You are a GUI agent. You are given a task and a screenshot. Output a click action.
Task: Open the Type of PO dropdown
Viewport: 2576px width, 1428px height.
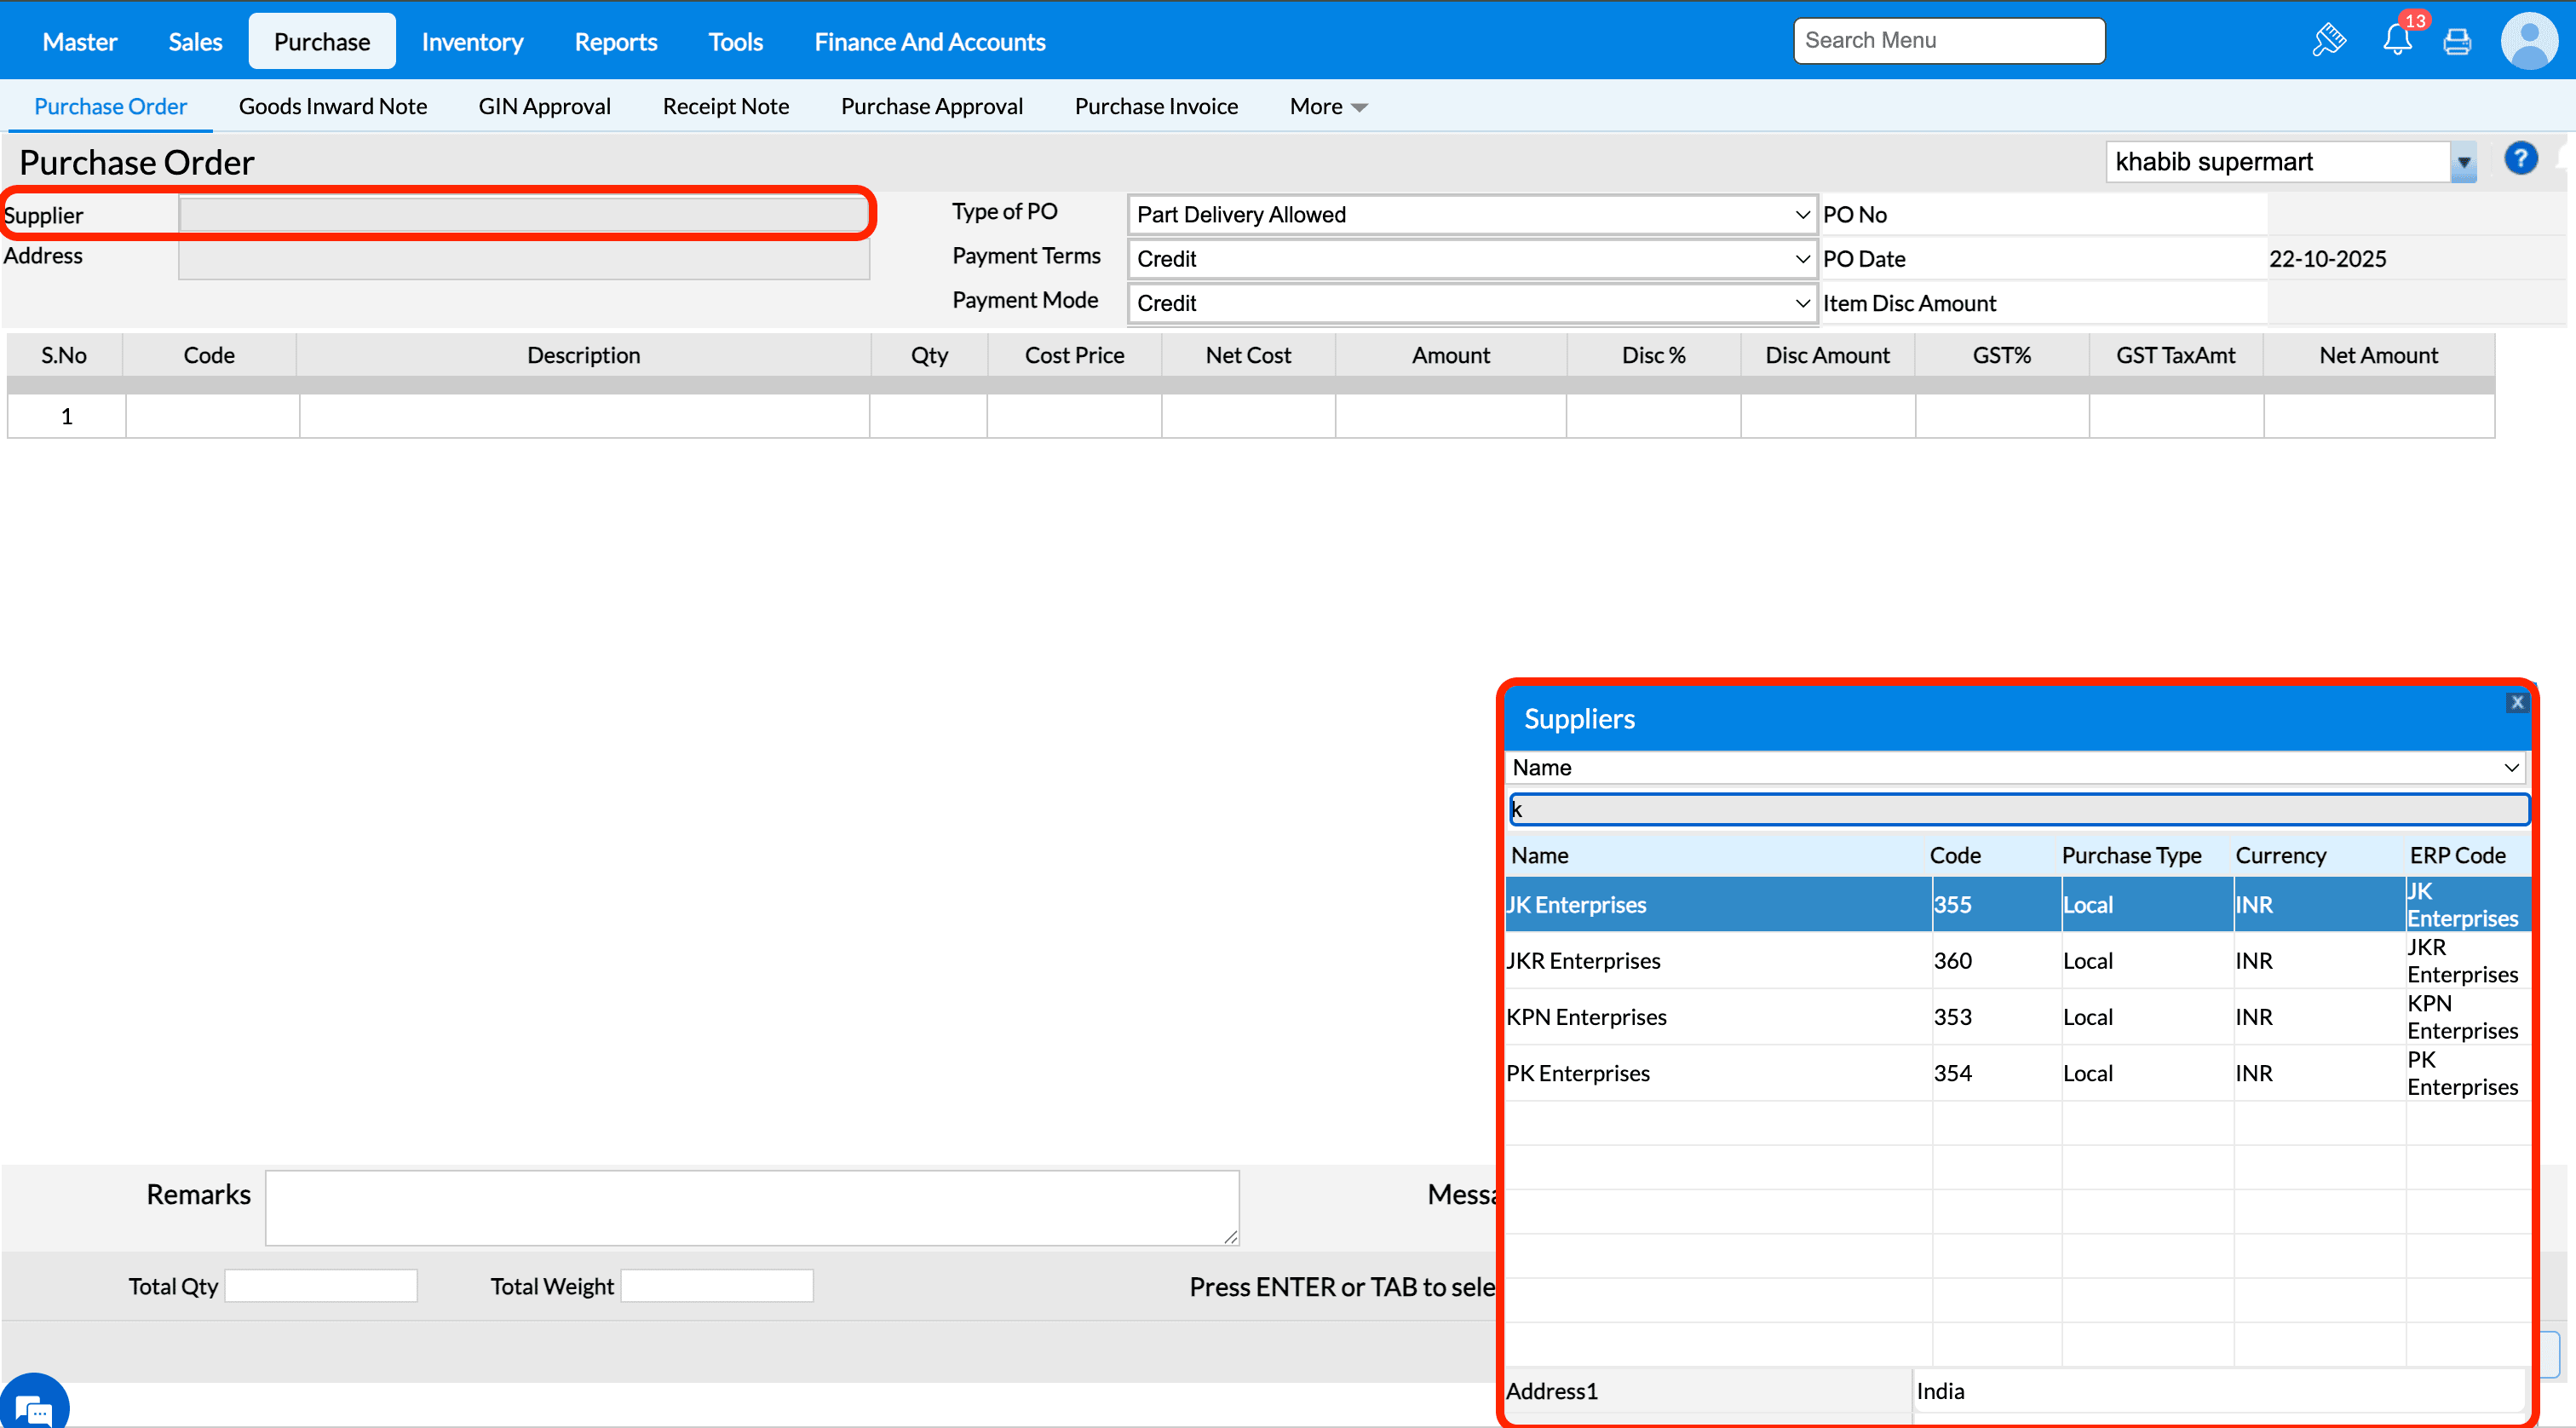(x=1471, y=215)
